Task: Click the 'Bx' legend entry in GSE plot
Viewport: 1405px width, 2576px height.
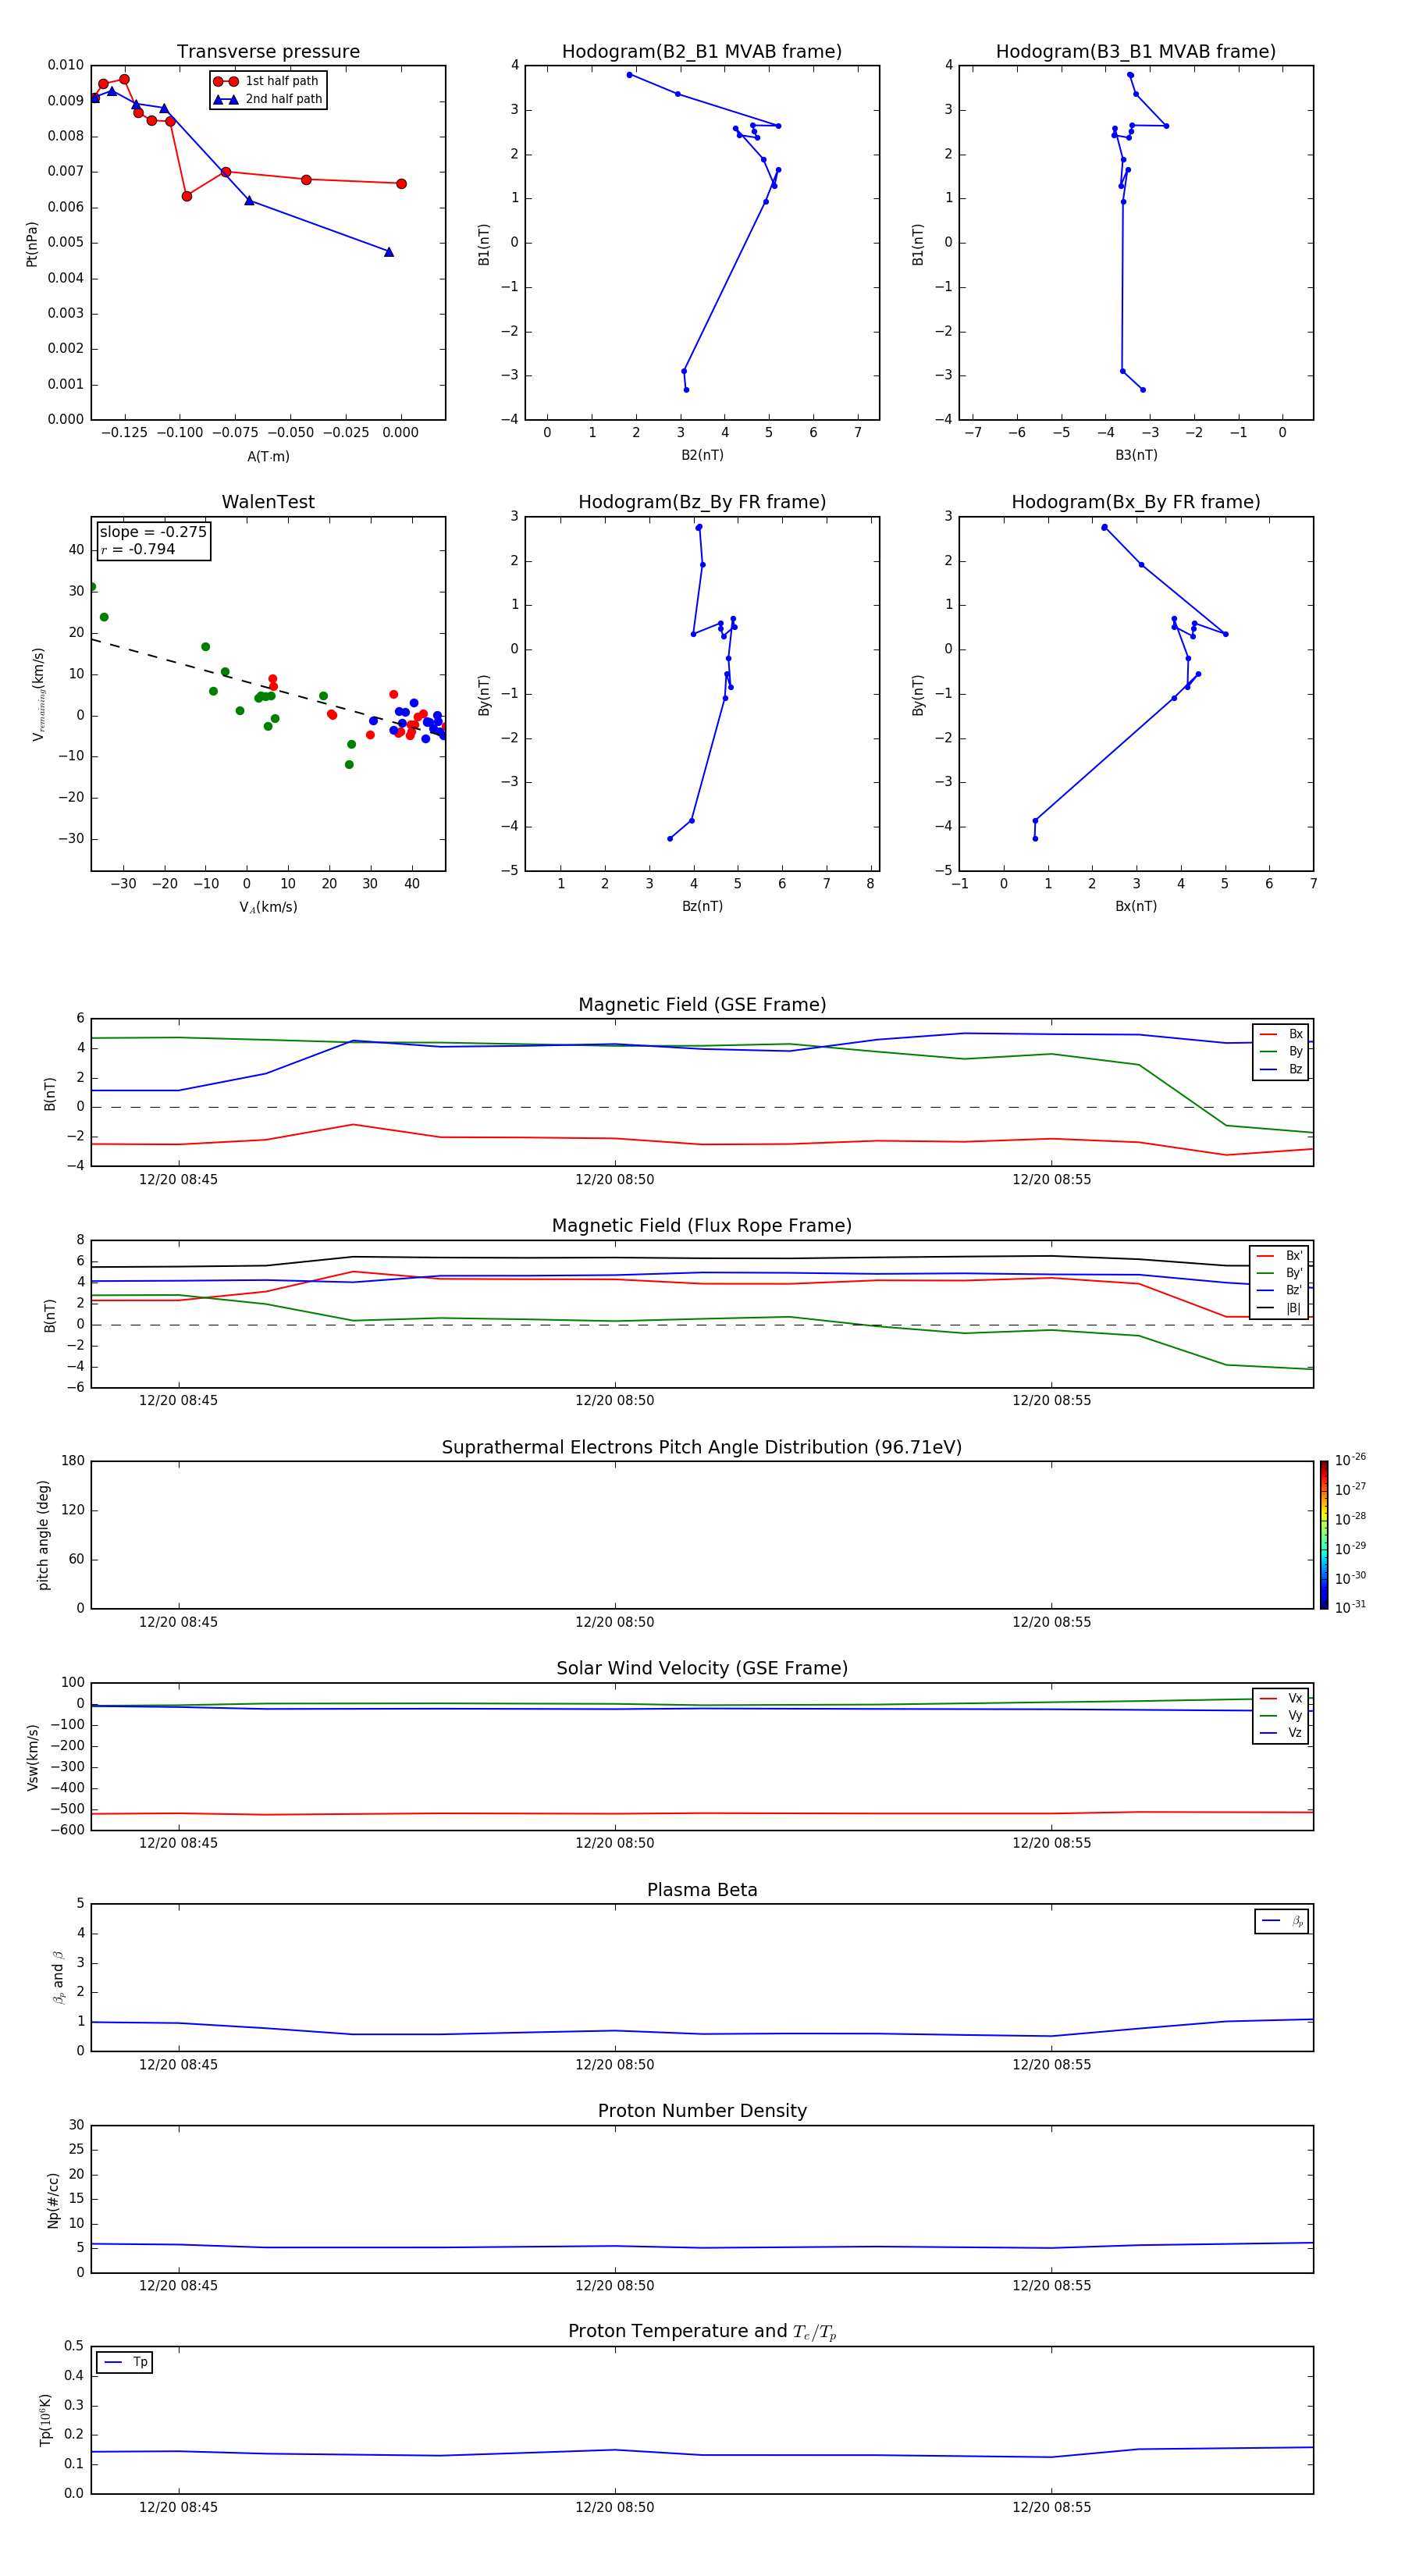Action: click(1282, 1034)
